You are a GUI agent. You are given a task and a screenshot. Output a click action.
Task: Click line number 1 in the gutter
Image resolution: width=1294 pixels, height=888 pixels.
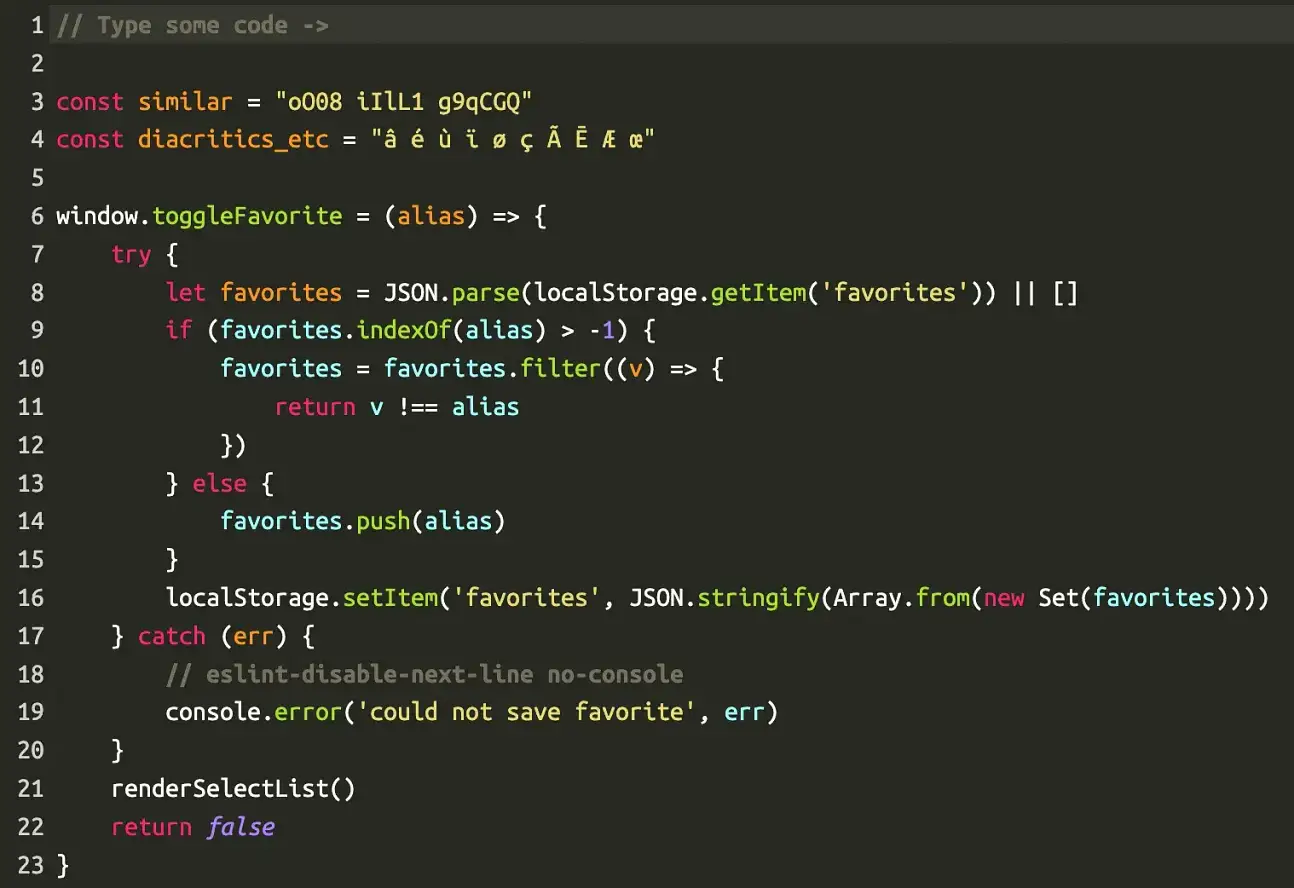(x=37, y=25)
